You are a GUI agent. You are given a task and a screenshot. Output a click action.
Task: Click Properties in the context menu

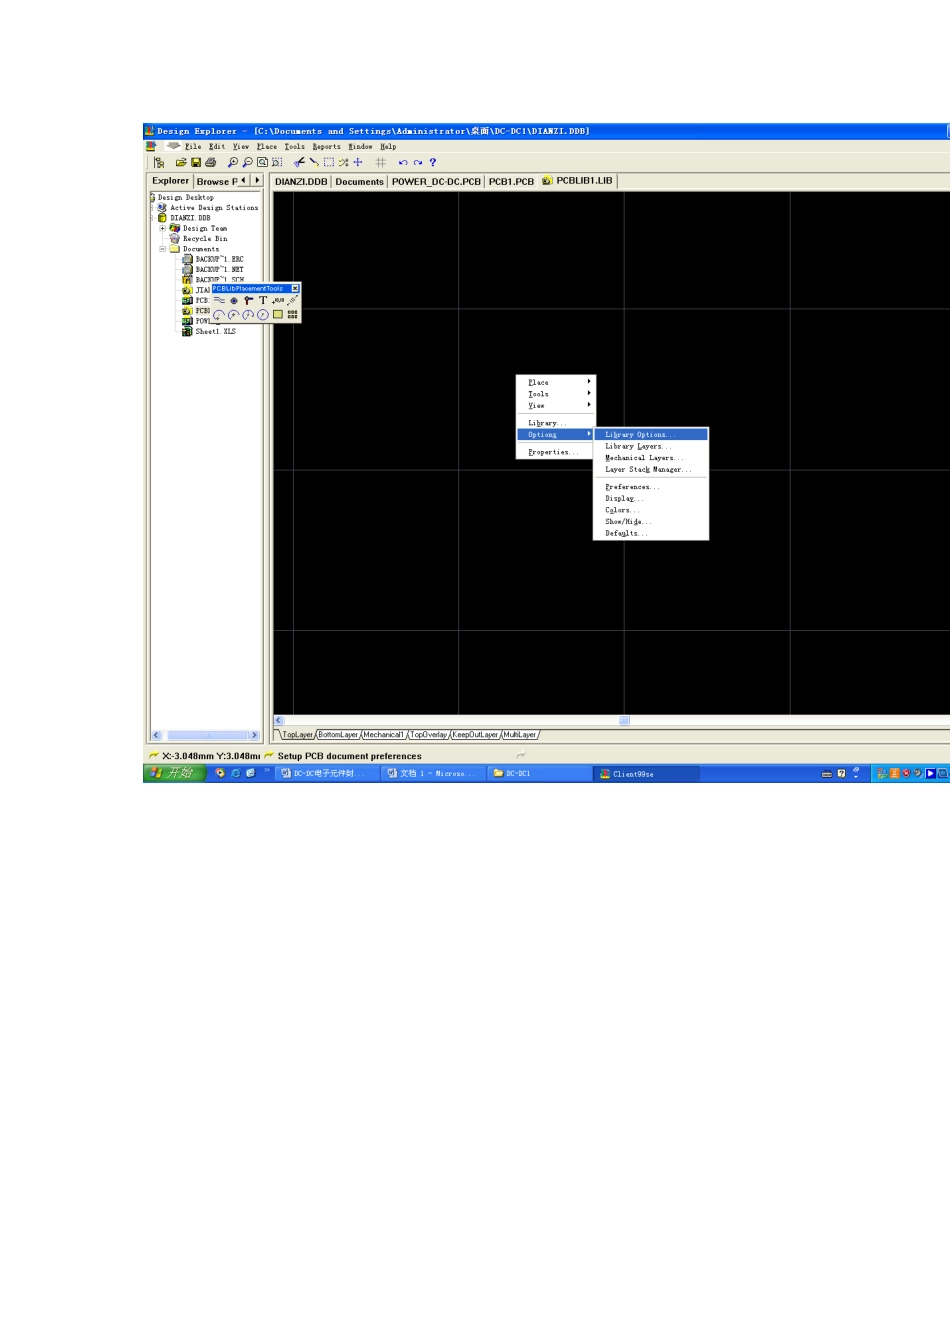556,453
